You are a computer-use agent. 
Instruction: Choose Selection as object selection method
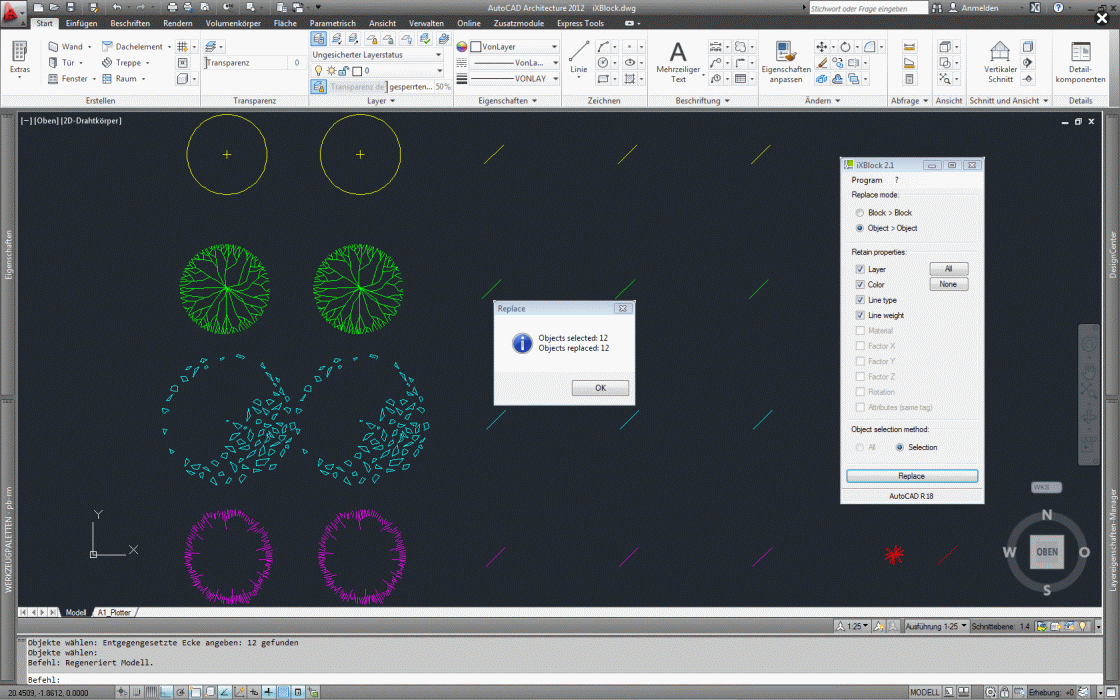tap(916, 447)
